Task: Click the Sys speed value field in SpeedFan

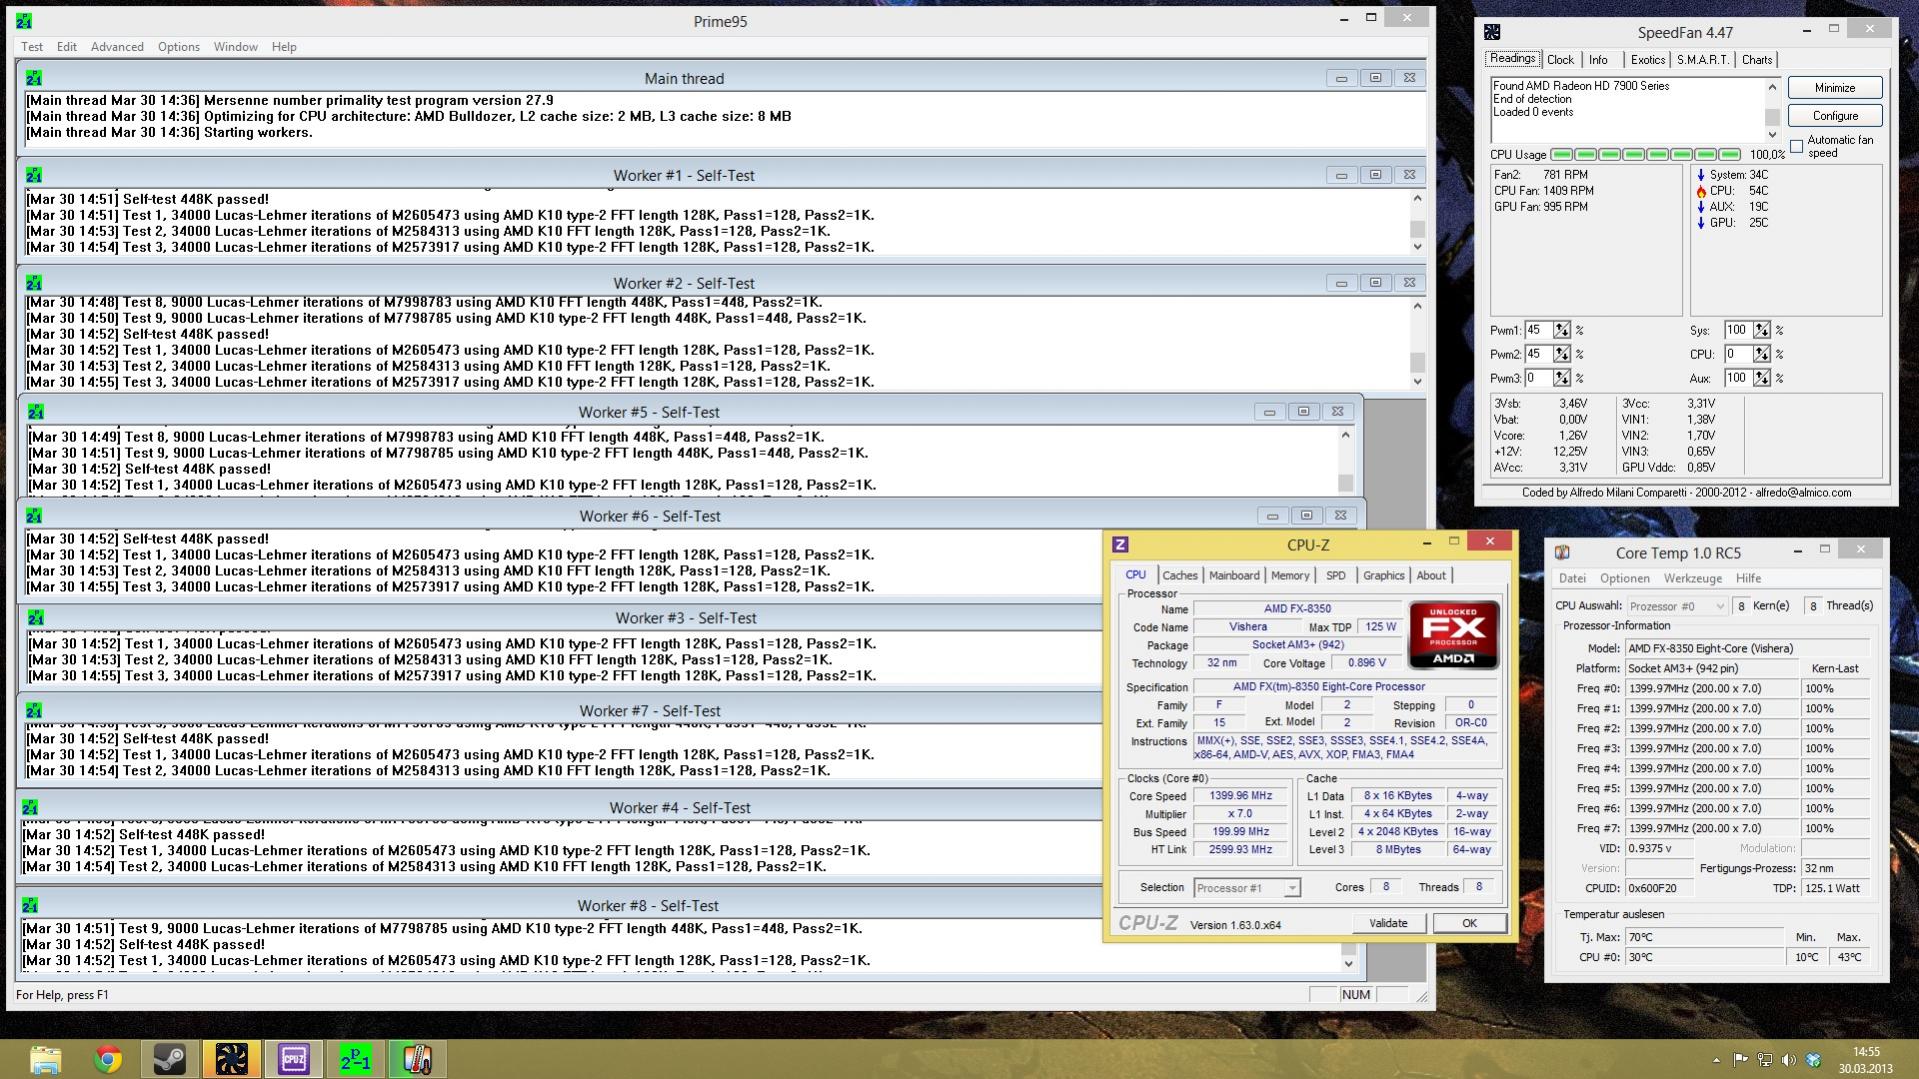Action: pos(1738,331)
